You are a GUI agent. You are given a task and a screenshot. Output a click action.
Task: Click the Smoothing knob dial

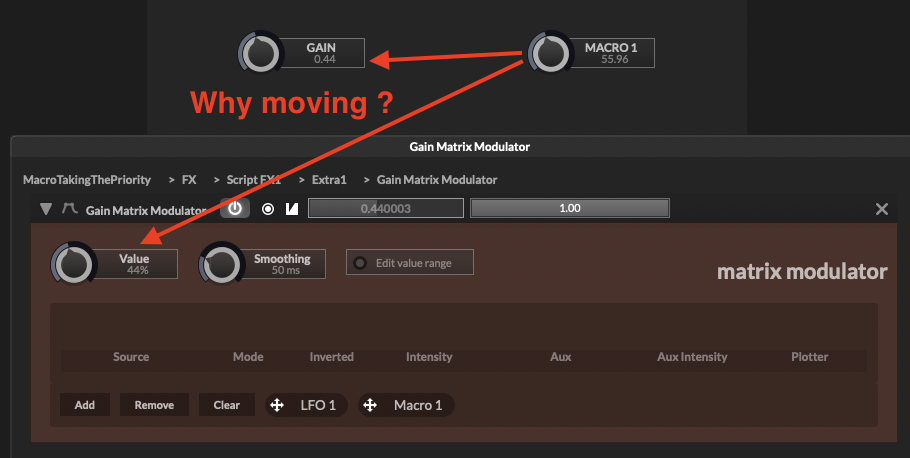pos(221,264)
